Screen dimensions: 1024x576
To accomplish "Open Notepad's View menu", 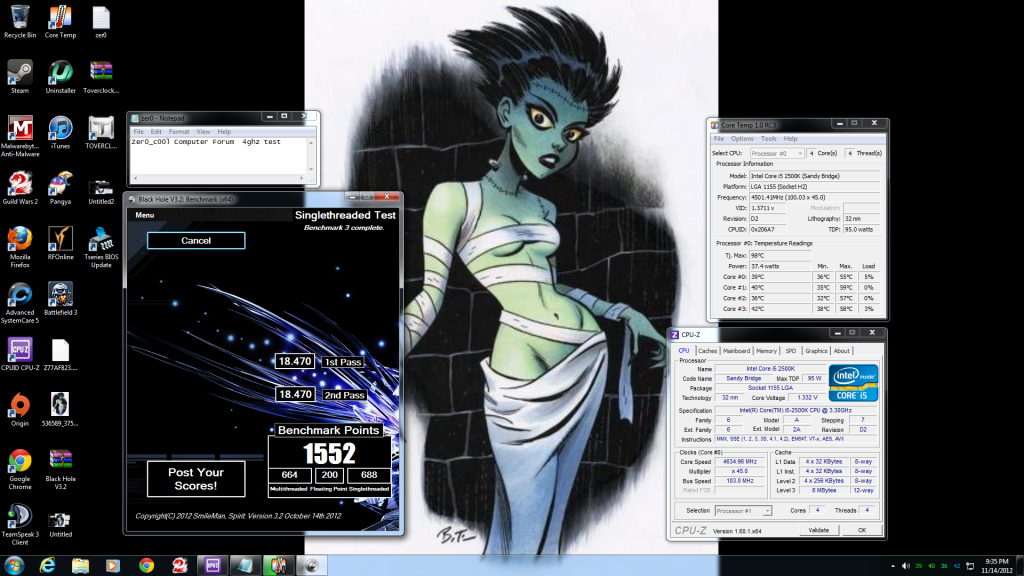I will 203,132.
